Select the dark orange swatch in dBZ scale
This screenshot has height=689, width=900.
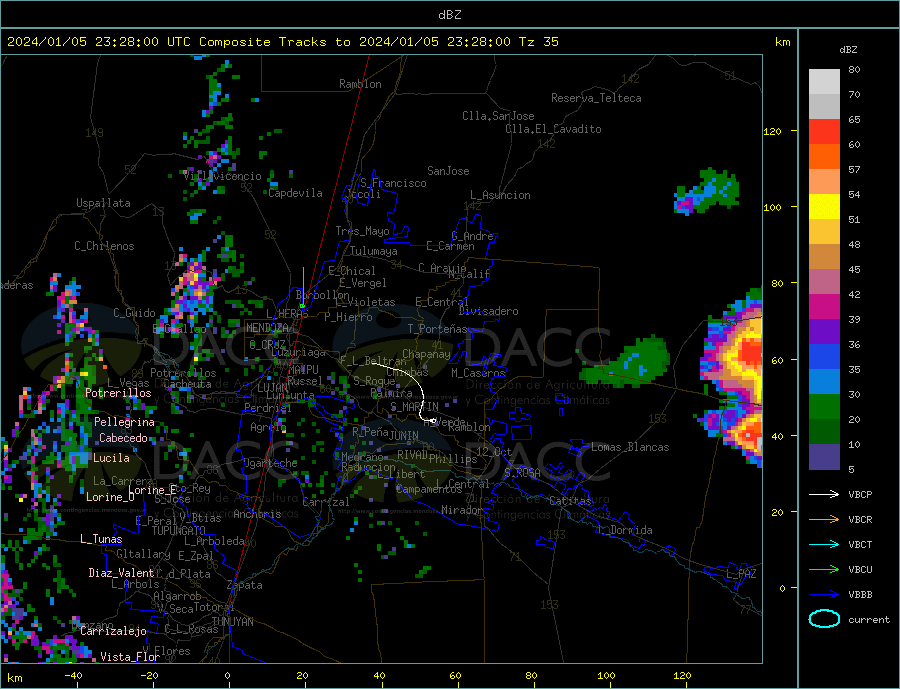coord(824,157)
